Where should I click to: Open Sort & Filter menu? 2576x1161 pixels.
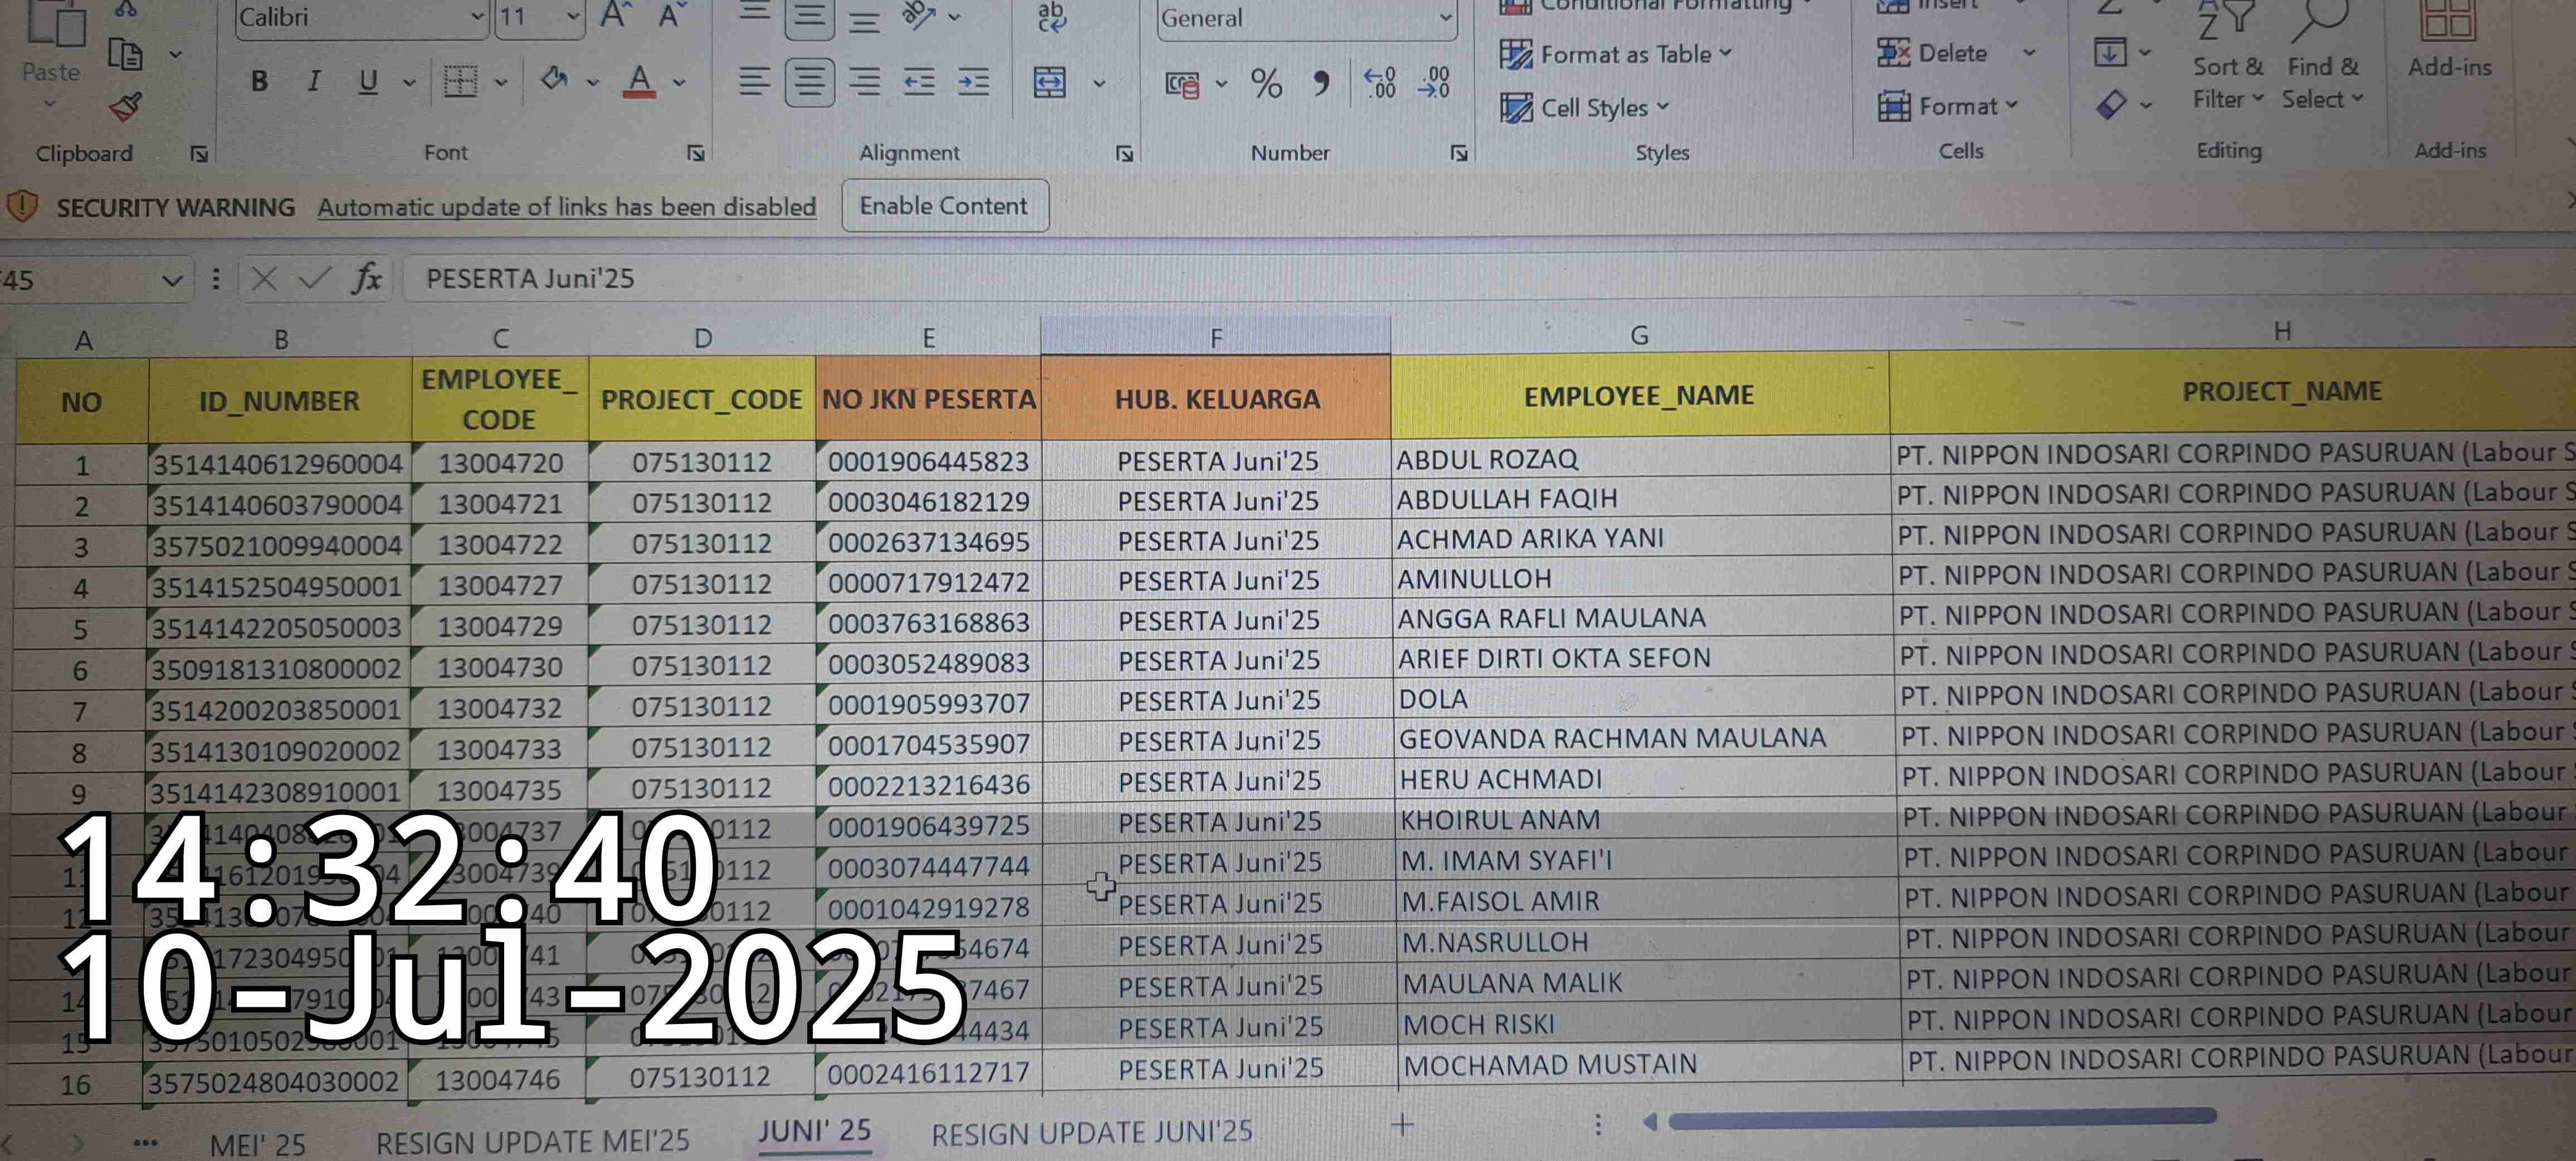2227,55
